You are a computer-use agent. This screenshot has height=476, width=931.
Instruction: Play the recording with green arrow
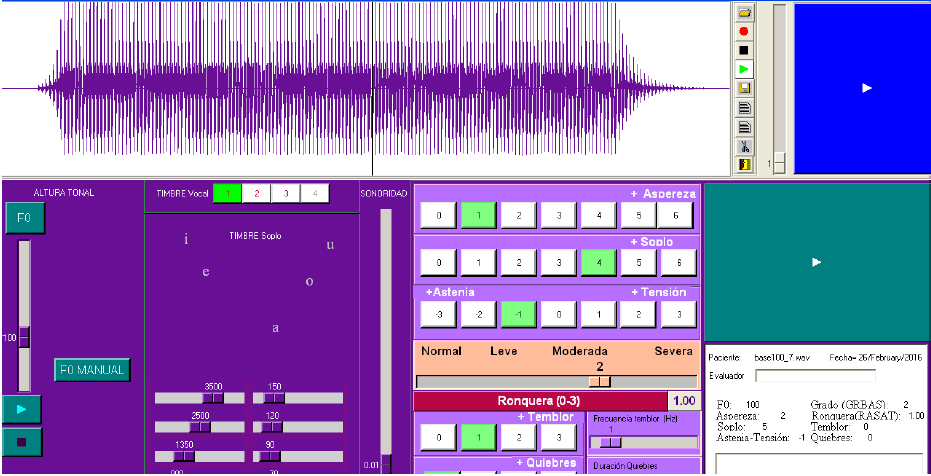coord(744,69)
